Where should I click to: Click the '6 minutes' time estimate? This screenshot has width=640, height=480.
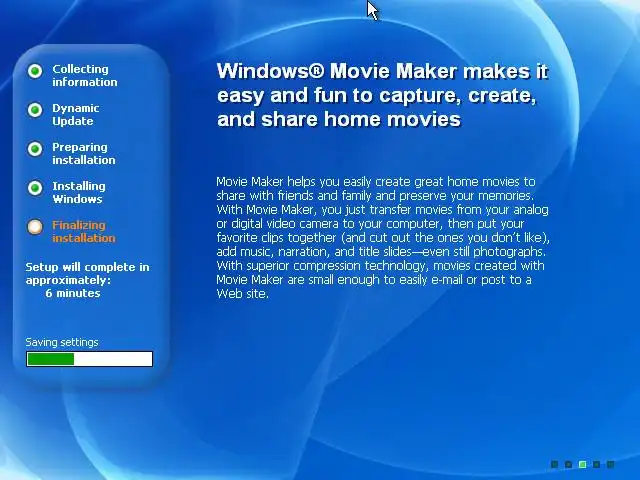(x=73, y=293)
